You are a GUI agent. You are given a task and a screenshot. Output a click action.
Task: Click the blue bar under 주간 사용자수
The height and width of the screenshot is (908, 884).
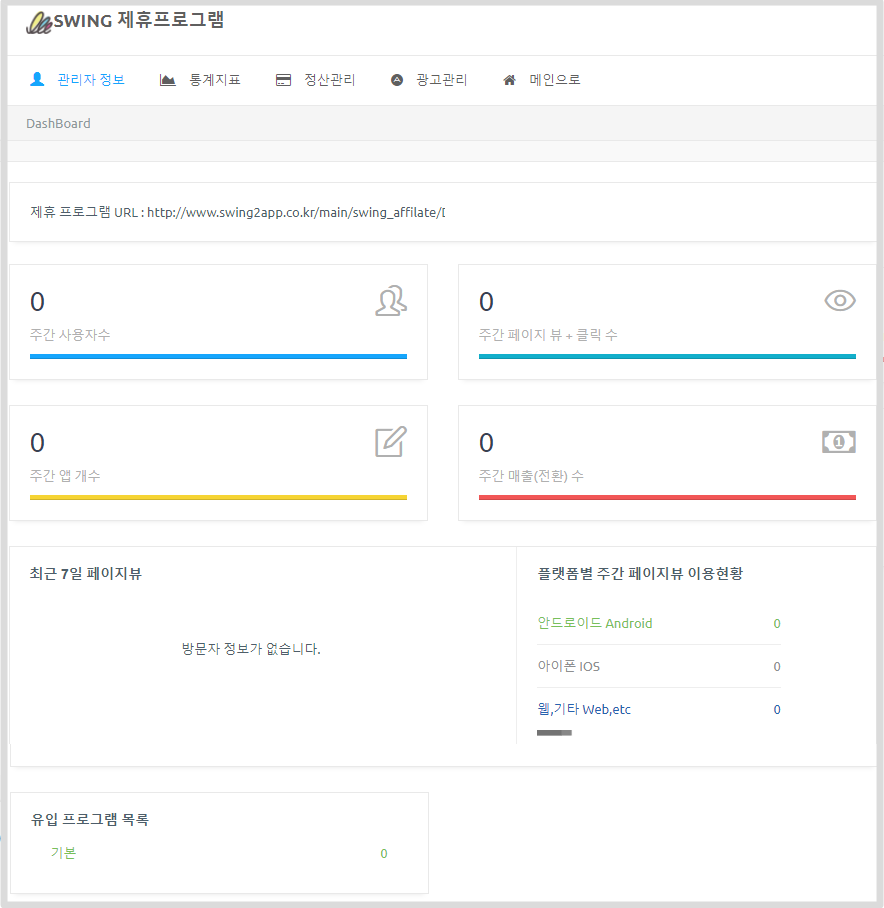tap(218, 356)
